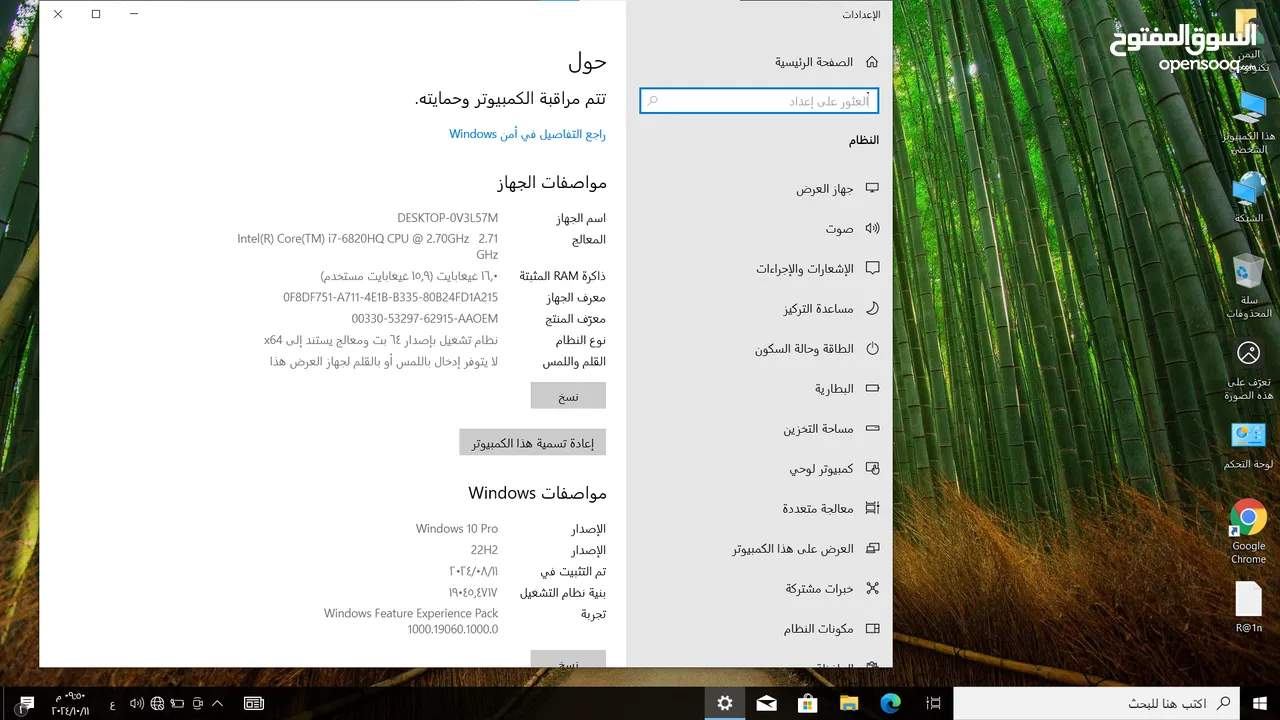Select the Windows 10 Pro edition value
The height and width of the screenshot is (720, 1280).
pyautogui.click(x=456, y=528)
